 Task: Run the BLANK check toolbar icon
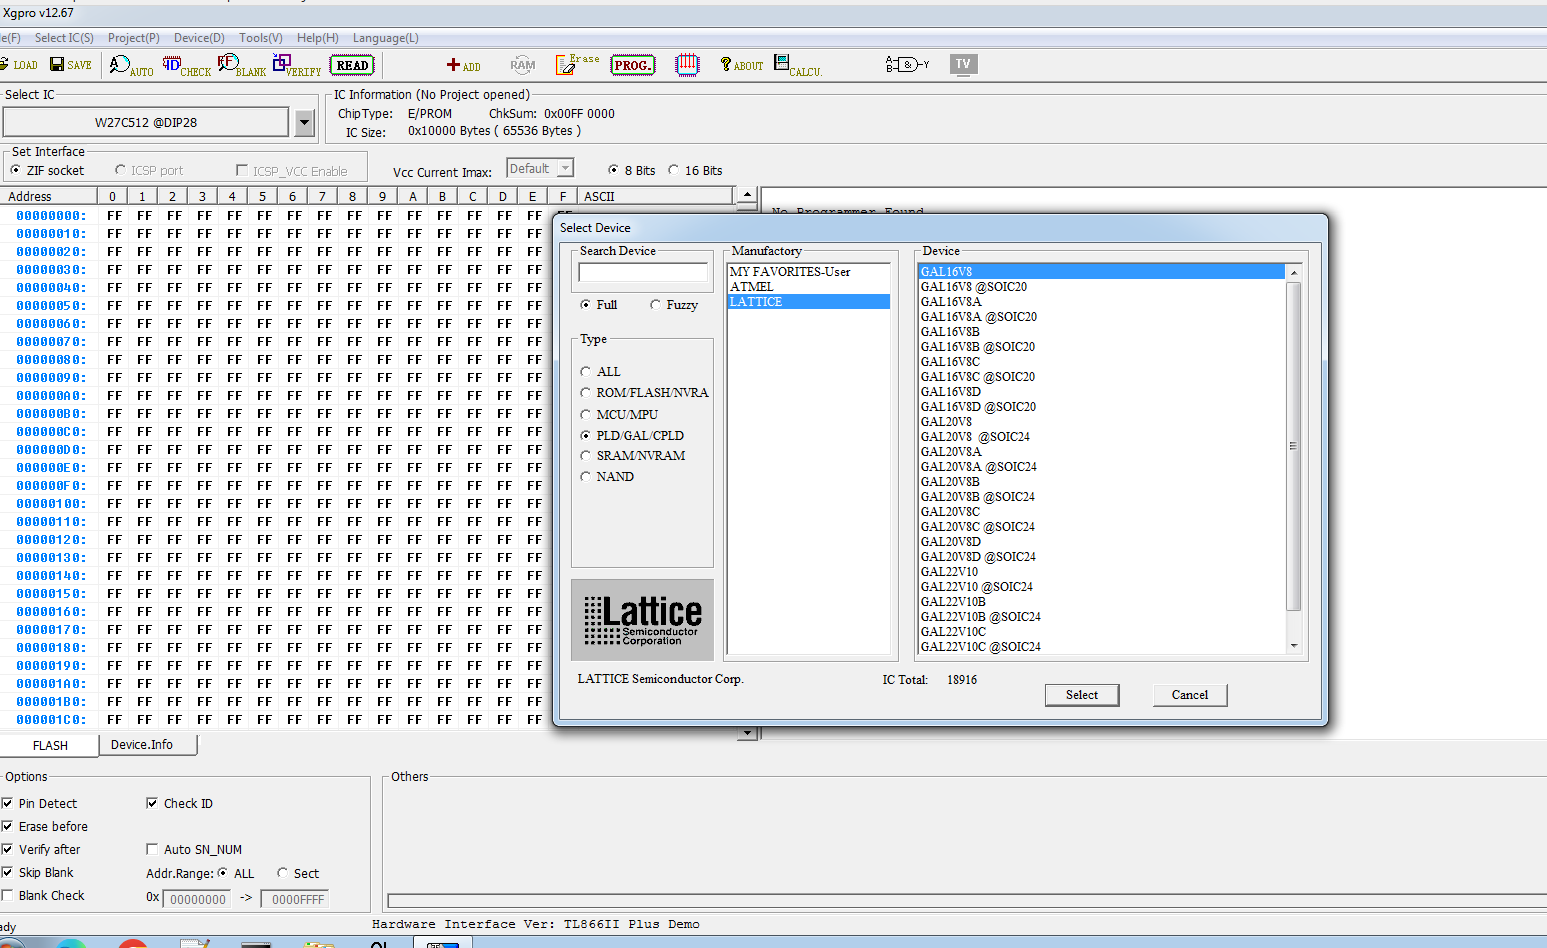242,66
